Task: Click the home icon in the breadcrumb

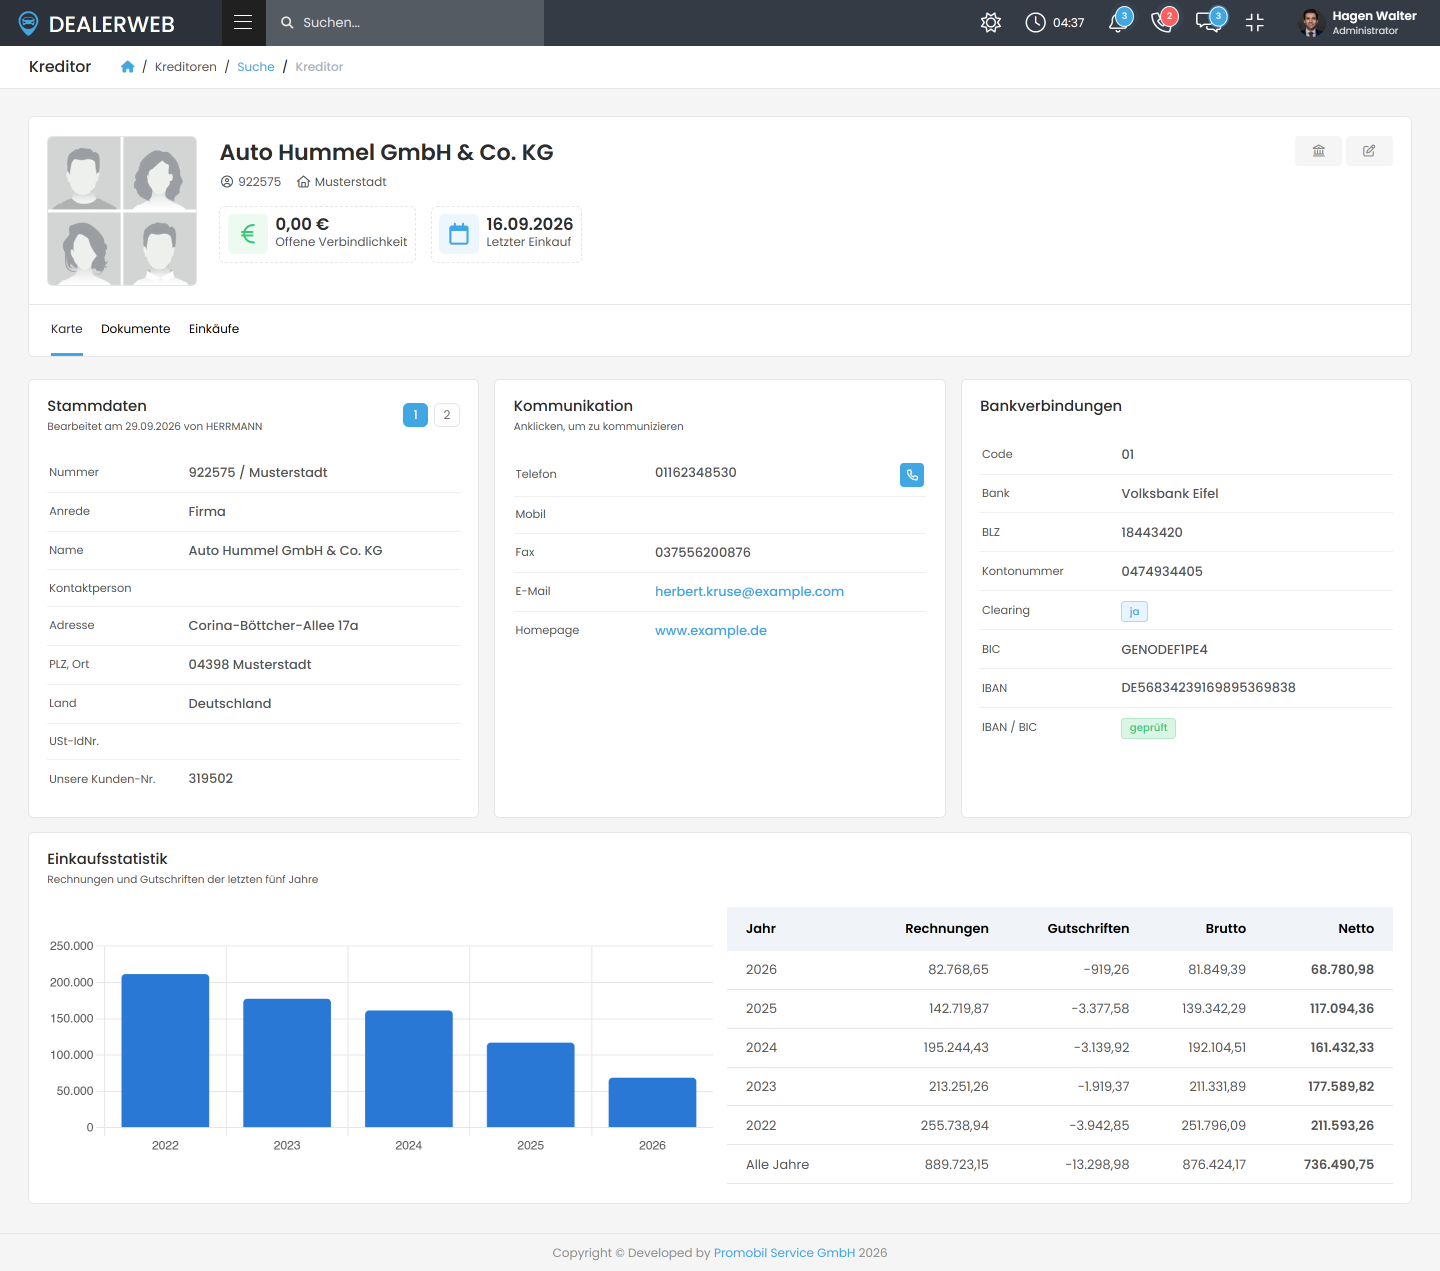Action: click(x=128, y=67)
